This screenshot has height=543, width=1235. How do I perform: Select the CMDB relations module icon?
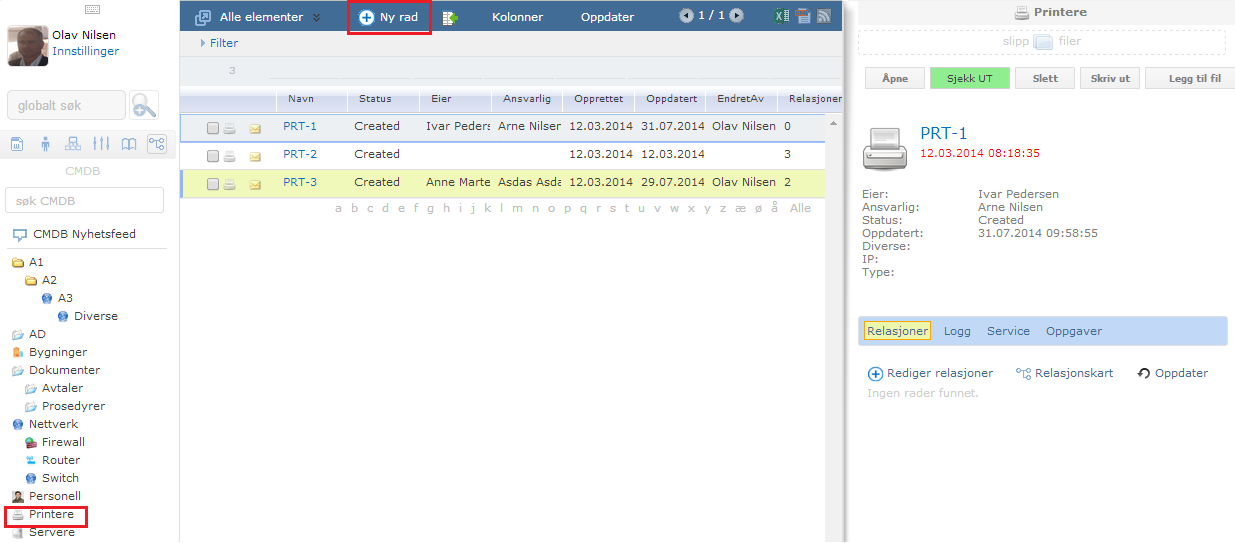pyautogui.click(x=157, y=144)
